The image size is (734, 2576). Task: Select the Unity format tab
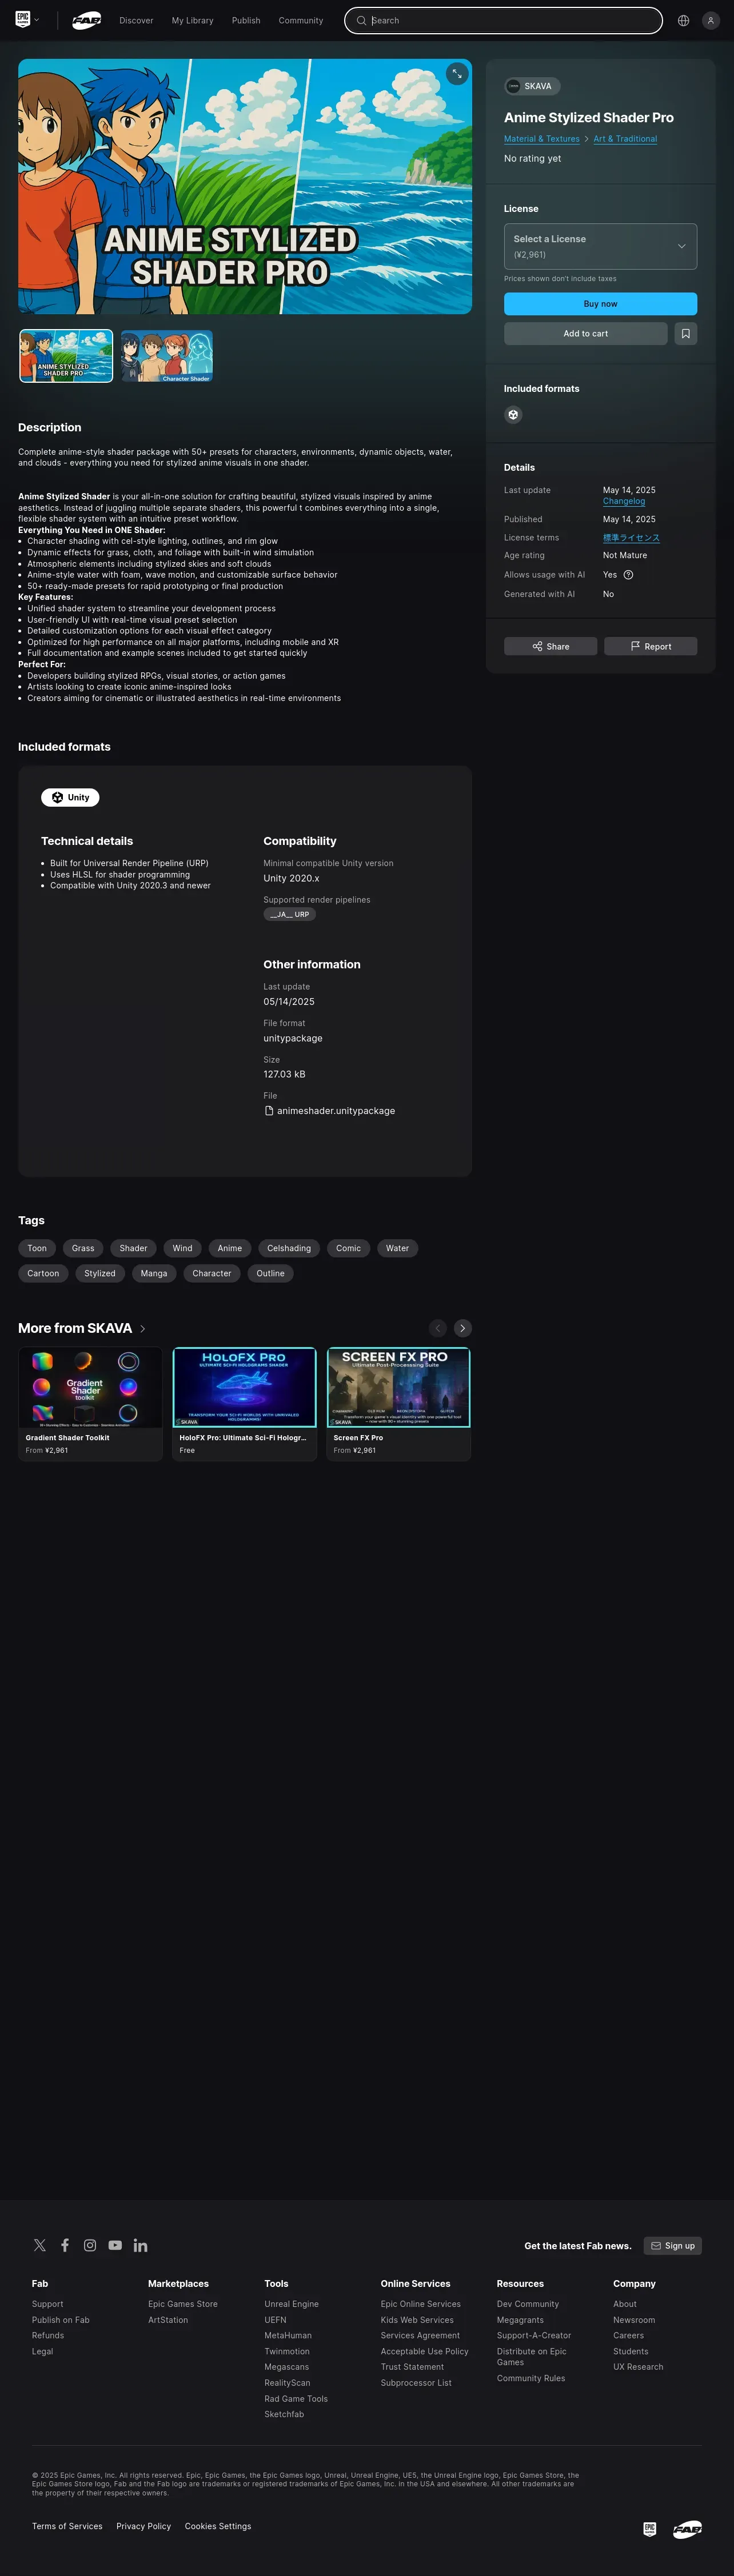click(x=70, y=797)
